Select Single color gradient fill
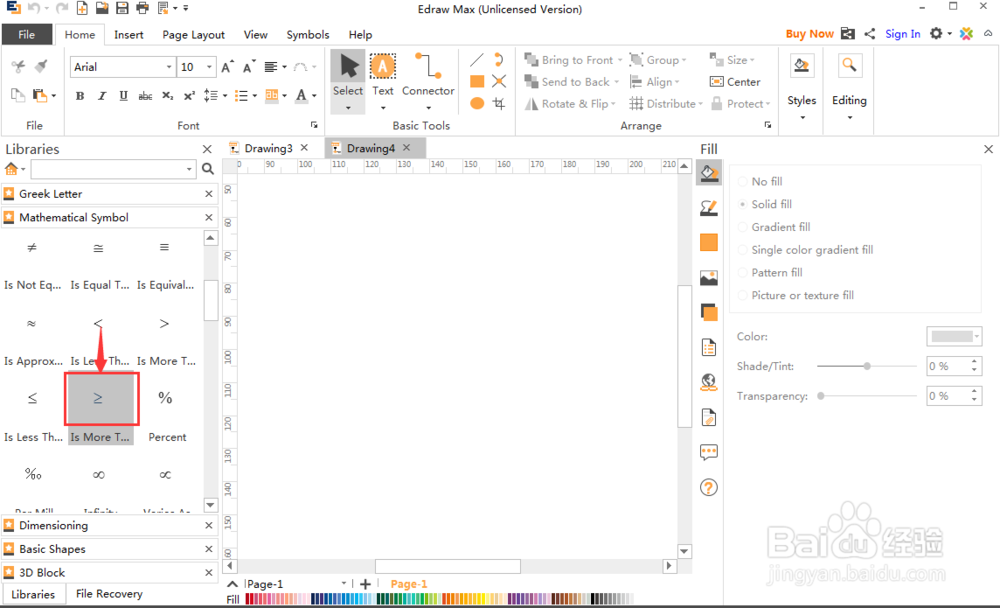Screen dimensions: 1000x608 coord(805,250)
